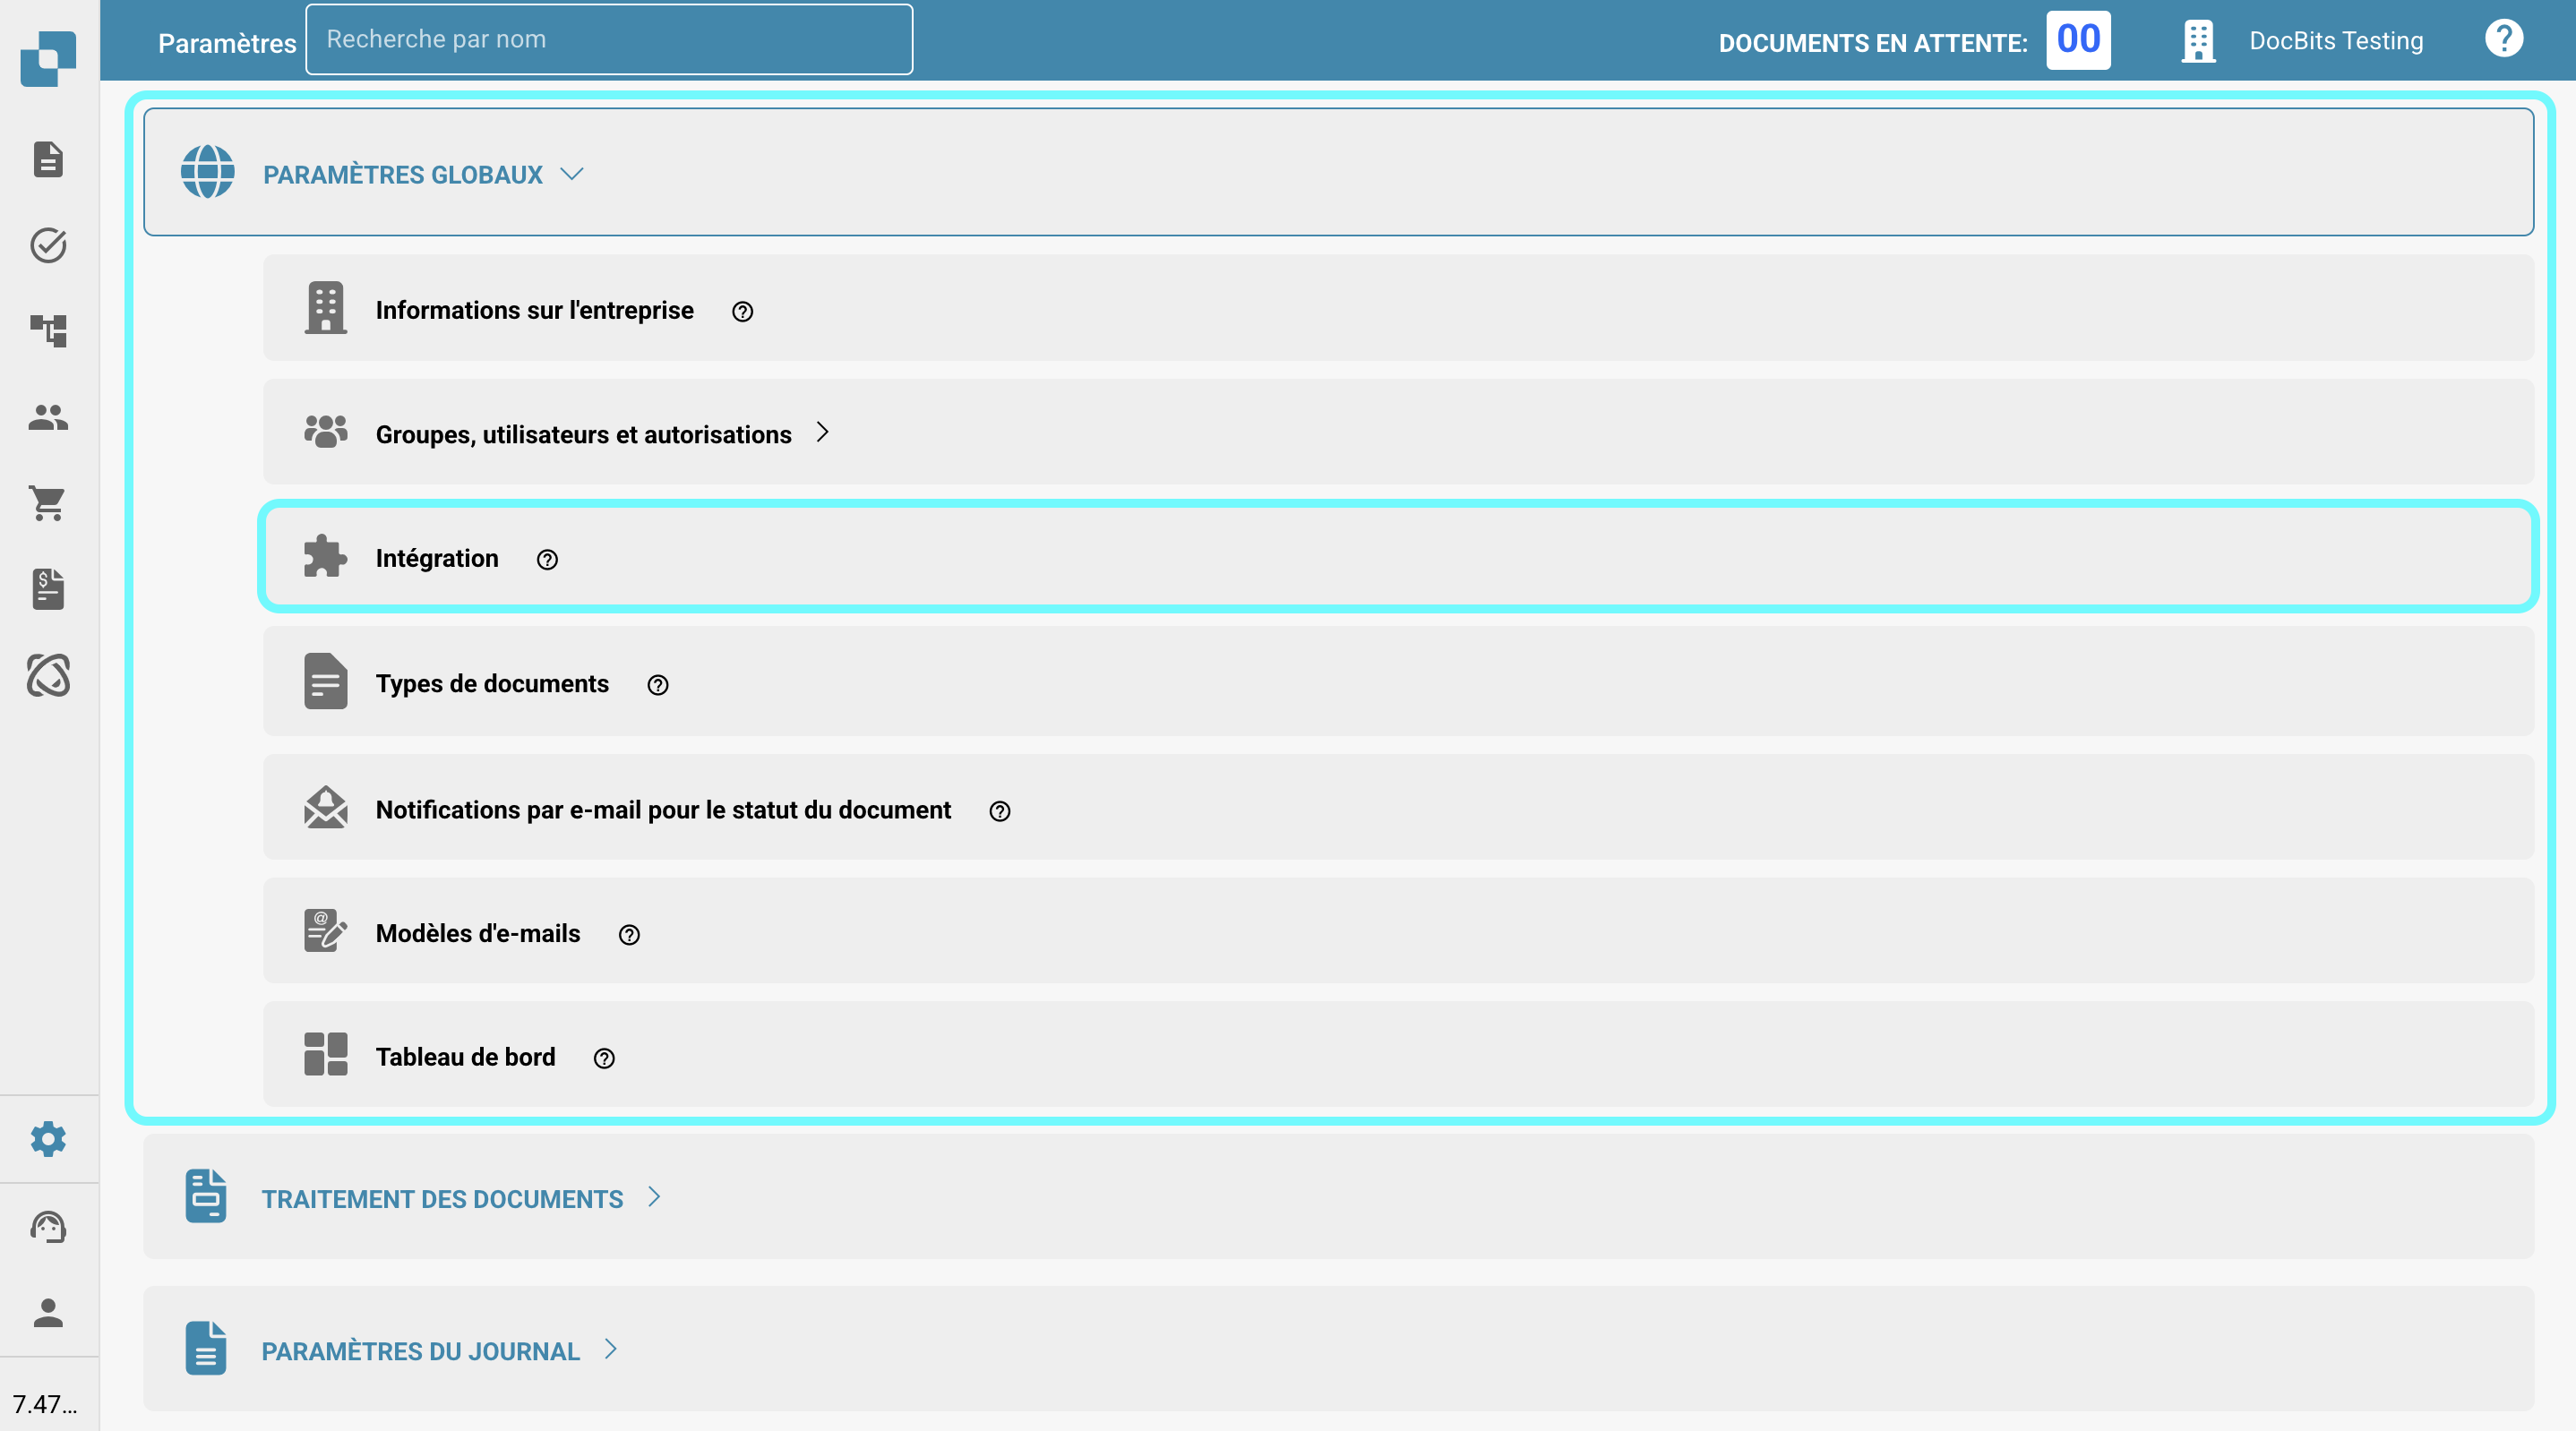Open the settings gear in sidebar
This screenshot has width=2576, height=1431.
[x=48, y=1139]
